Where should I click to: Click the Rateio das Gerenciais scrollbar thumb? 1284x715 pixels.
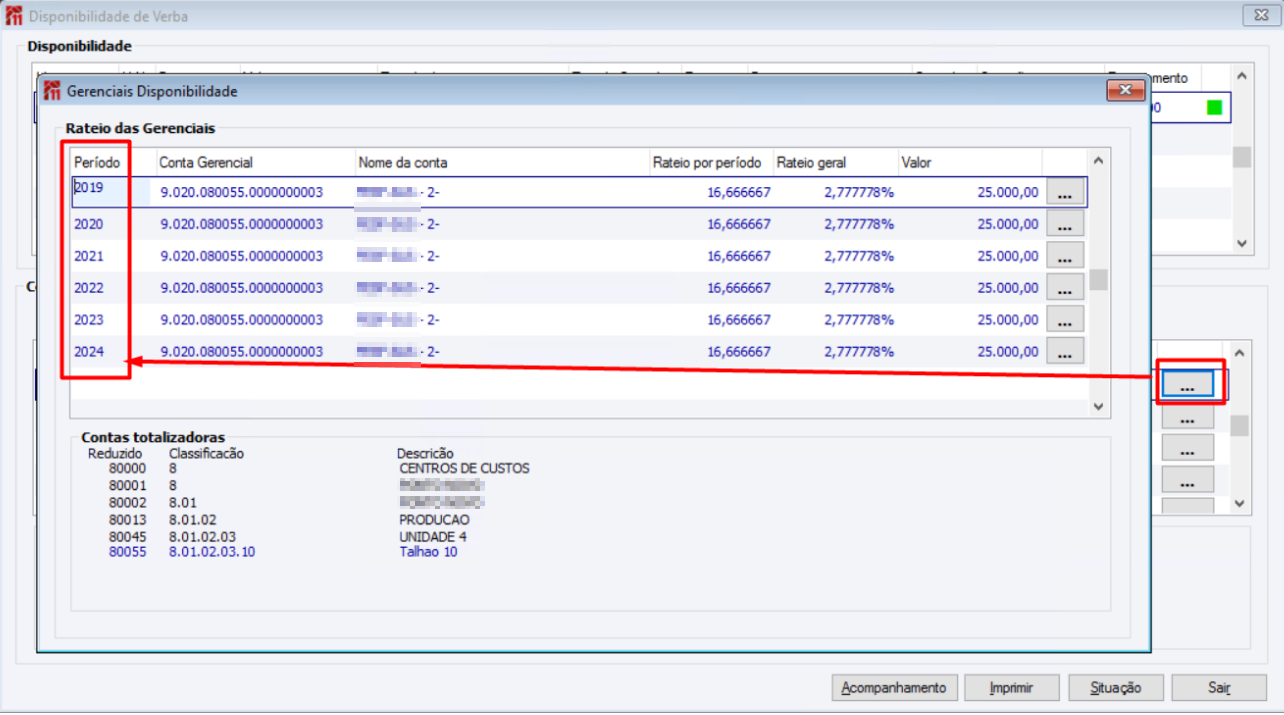tap(1098, 280)
